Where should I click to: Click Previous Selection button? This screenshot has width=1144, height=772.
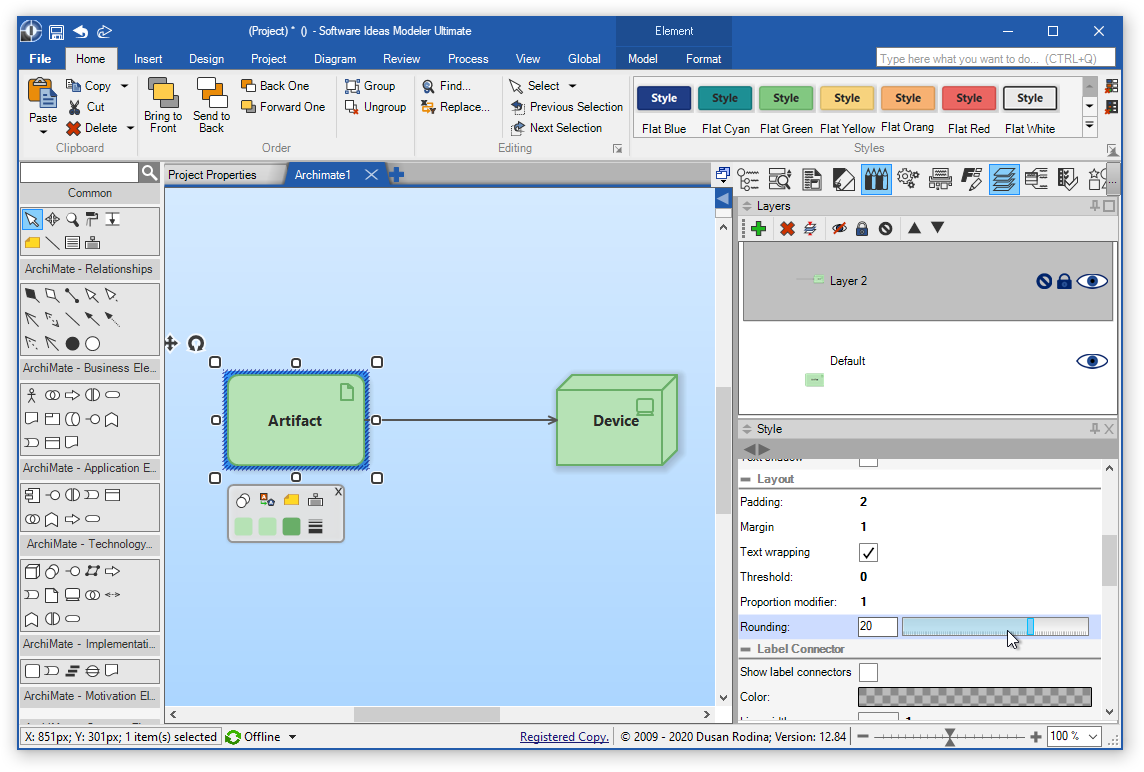pos(567,107)
